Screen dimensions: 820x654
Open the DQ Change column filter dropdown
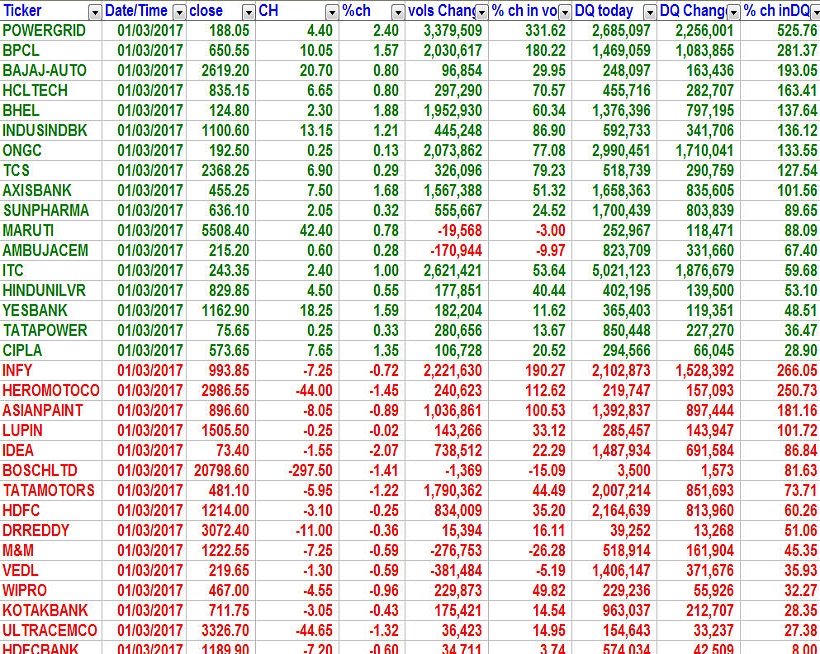click(734, 12)
